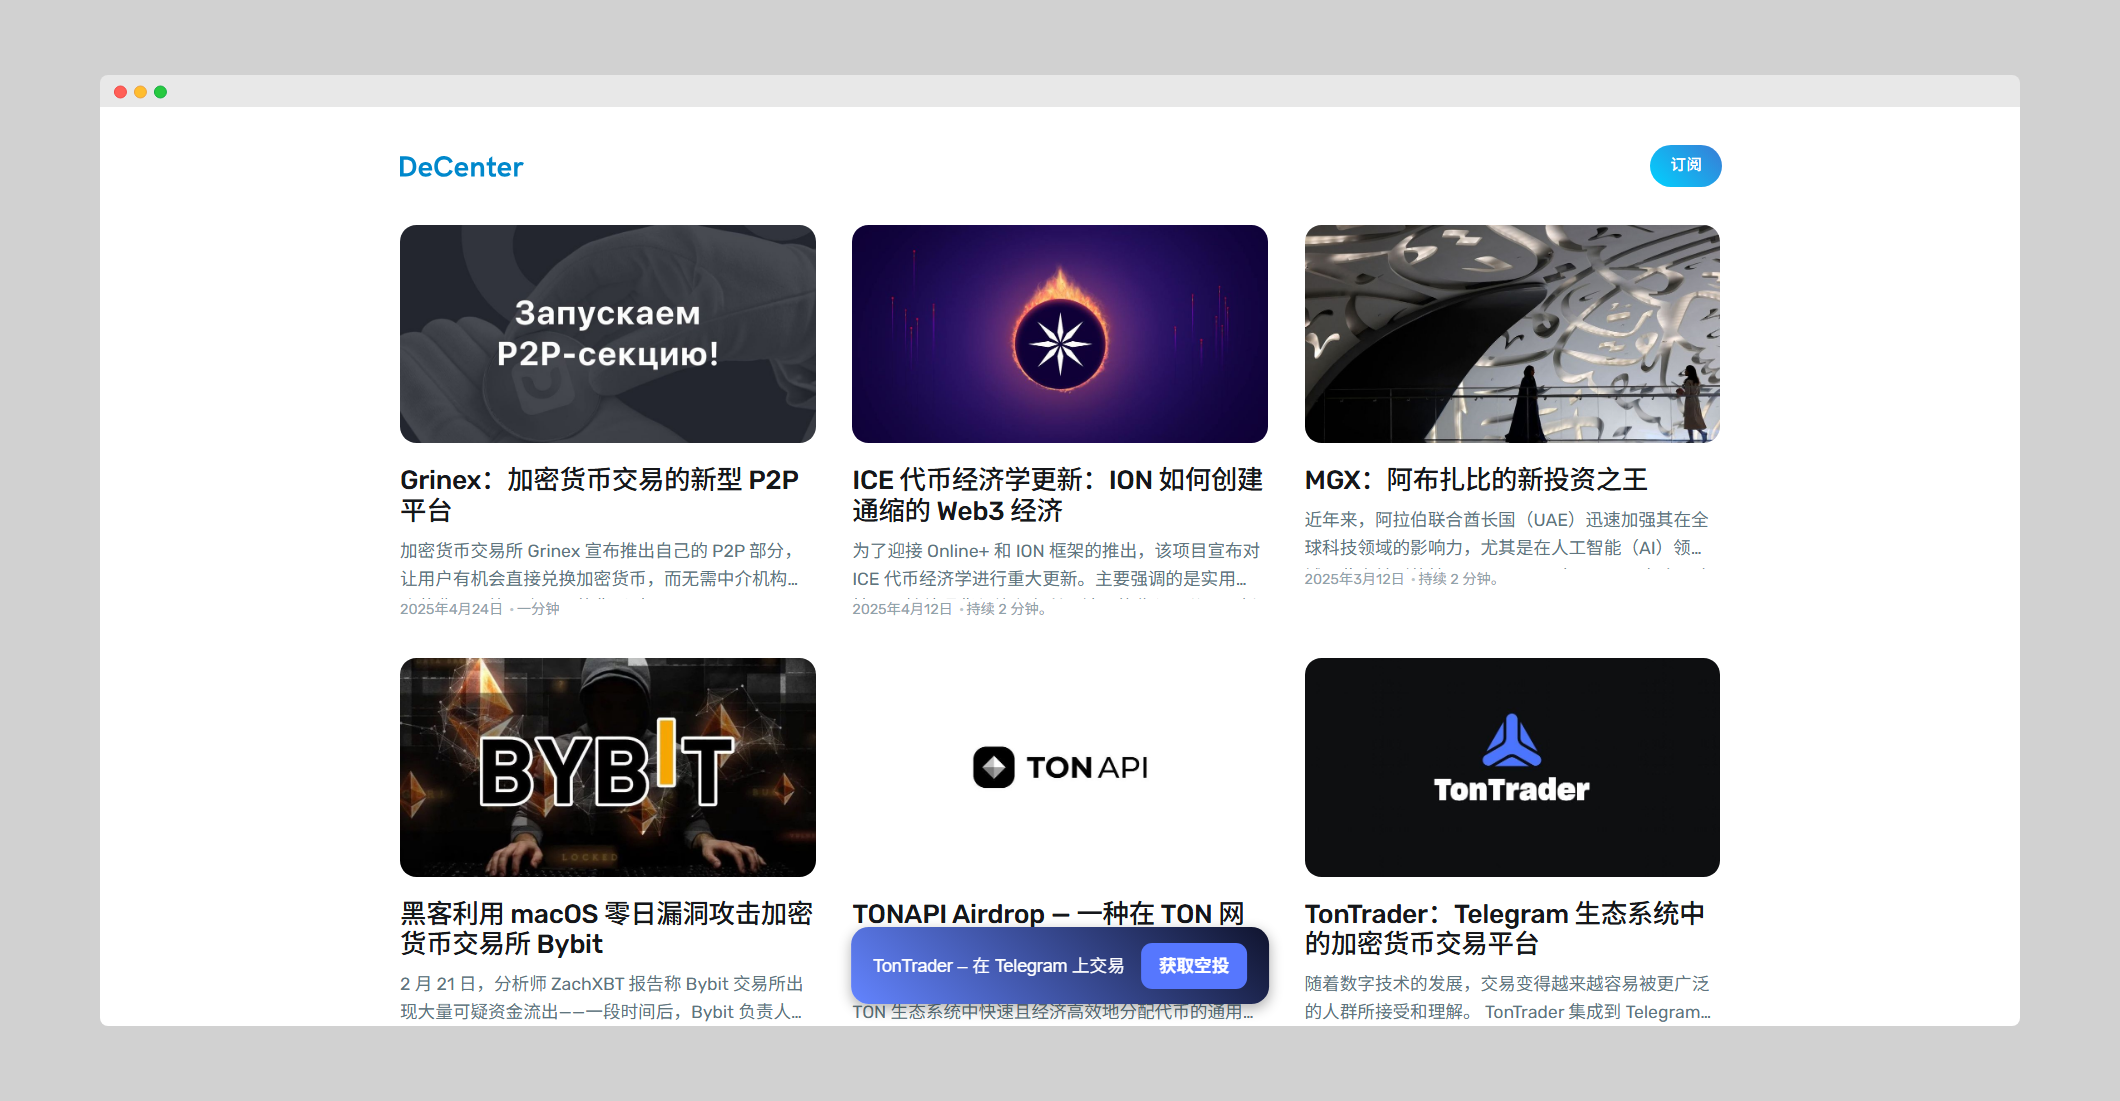2120x1101 pixels.
Task: Click the TonTrader blue logo icon
Action: point(1511,741)
